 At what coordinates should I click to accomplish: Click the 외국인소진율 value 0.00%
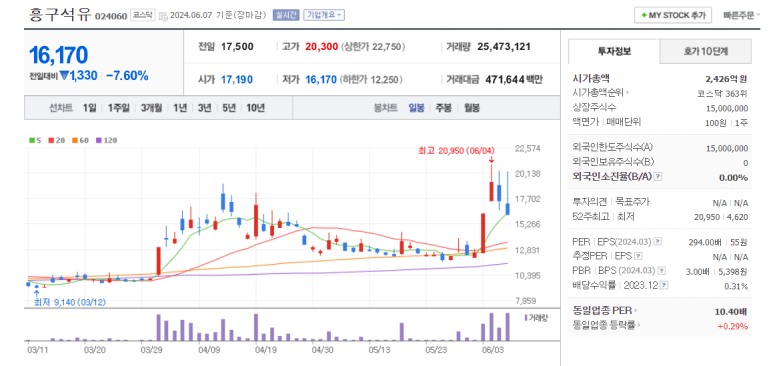click(x=734, y=178)
